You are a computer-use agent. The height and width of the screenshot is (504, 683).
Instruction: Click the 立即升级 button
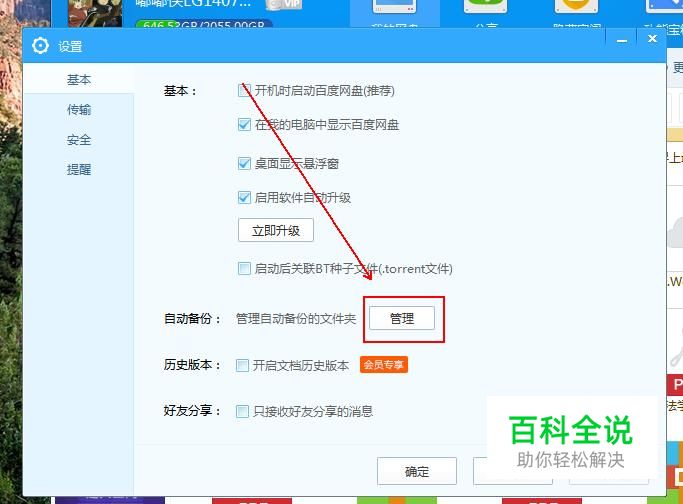pos(276,230)
